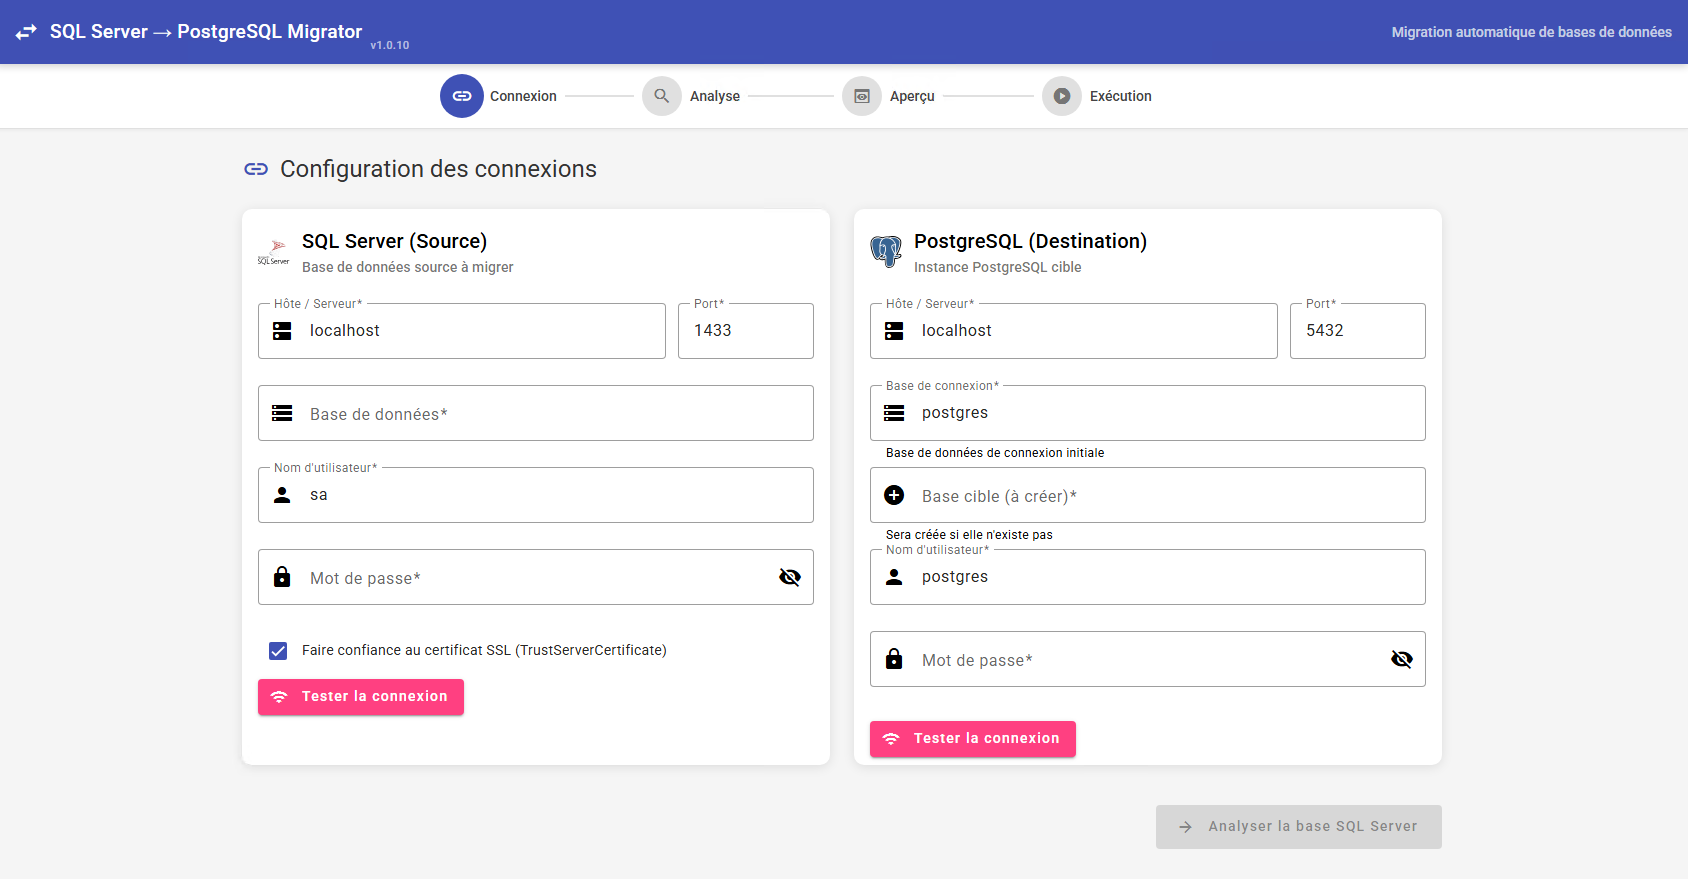1688x879 pixels.
Task: Click Instance PostgreSQL cible subtitle
Action: point(998,267)
